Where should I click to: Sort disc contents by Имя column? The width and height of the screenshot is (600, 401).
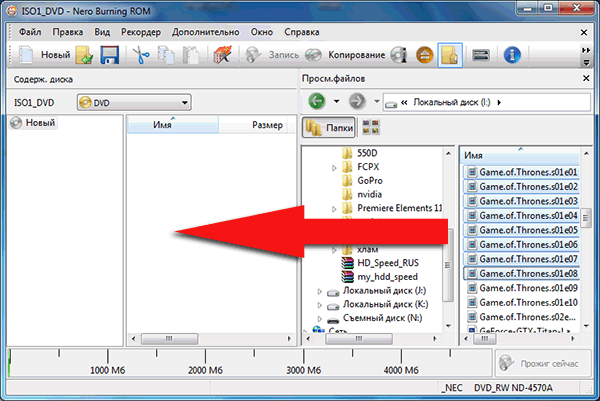click(173, 125)
